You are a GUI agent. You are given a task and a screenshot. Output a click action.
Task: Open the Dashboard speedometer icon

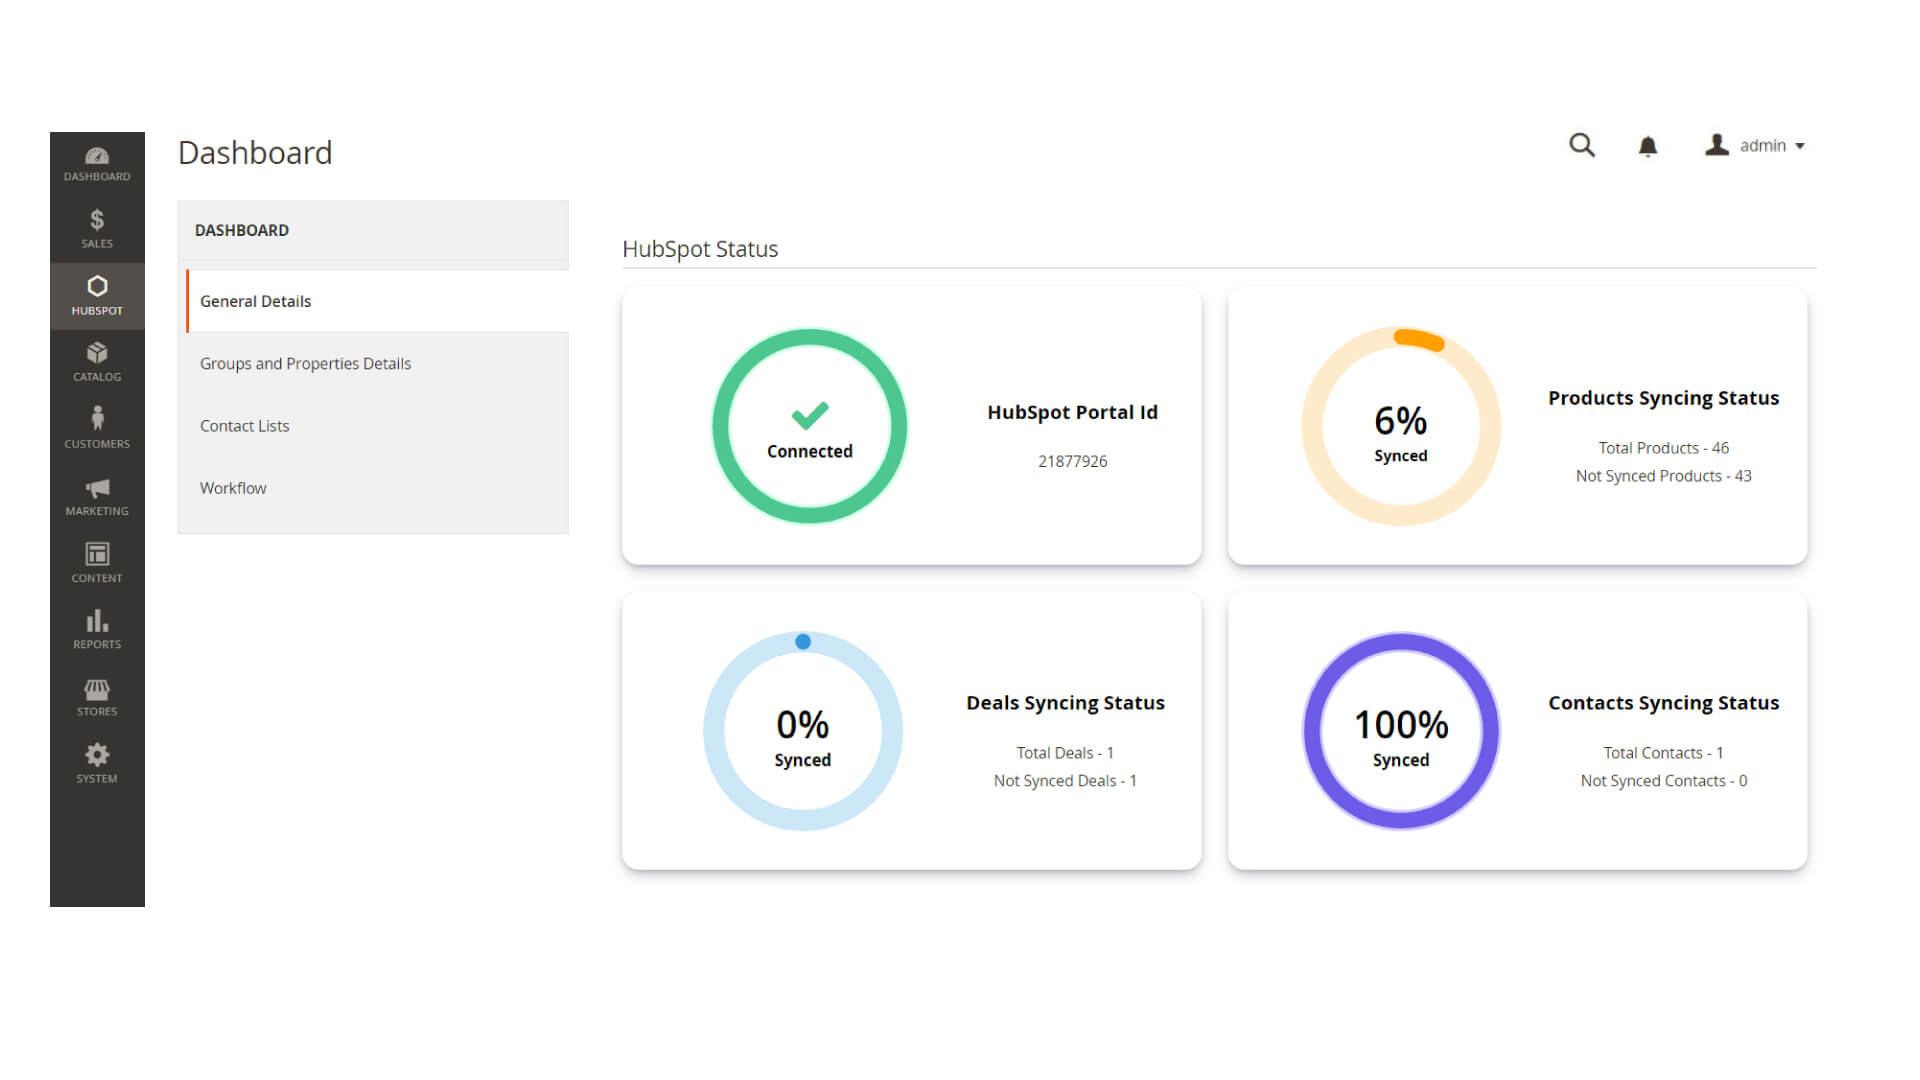click(x=96, y=162)
